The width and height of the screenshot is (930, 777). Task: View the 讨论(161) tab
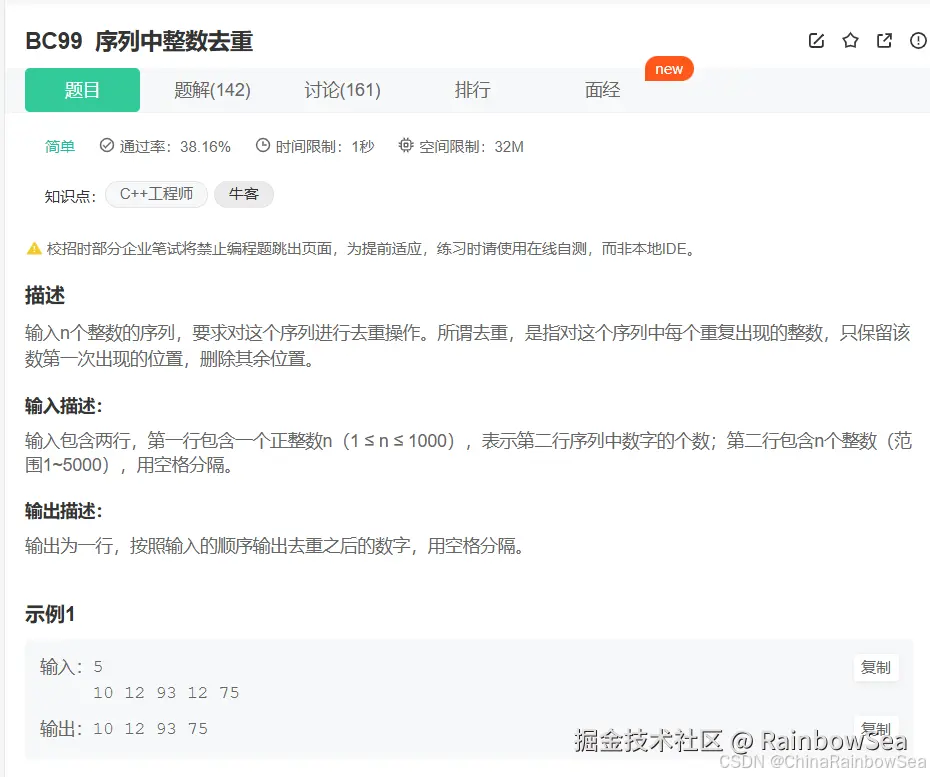pyautogui.click(x=341, y=89)
